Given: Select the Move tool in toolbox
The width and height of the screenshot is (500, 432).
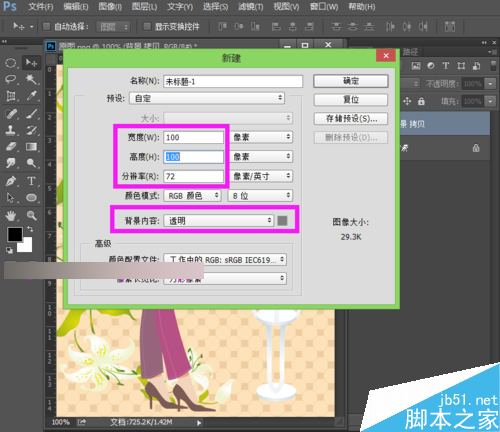Looking at the screenshot, I should [x=31, y=63].
